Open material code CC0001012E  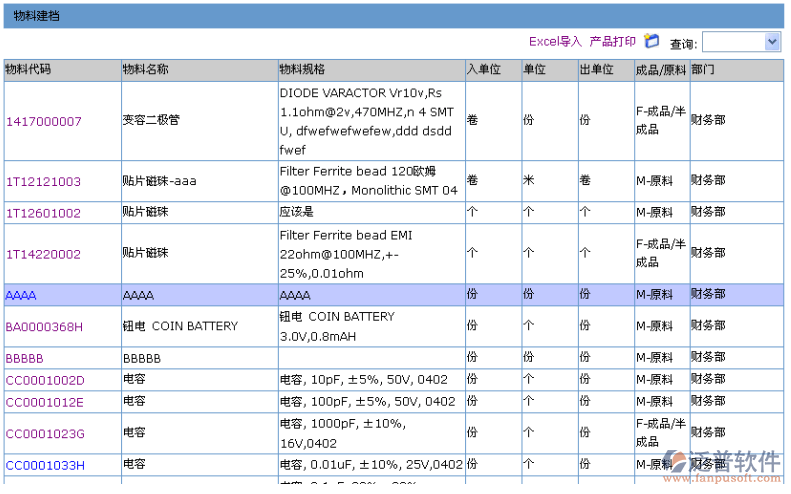pyautogui.click(x=45, y=402)
